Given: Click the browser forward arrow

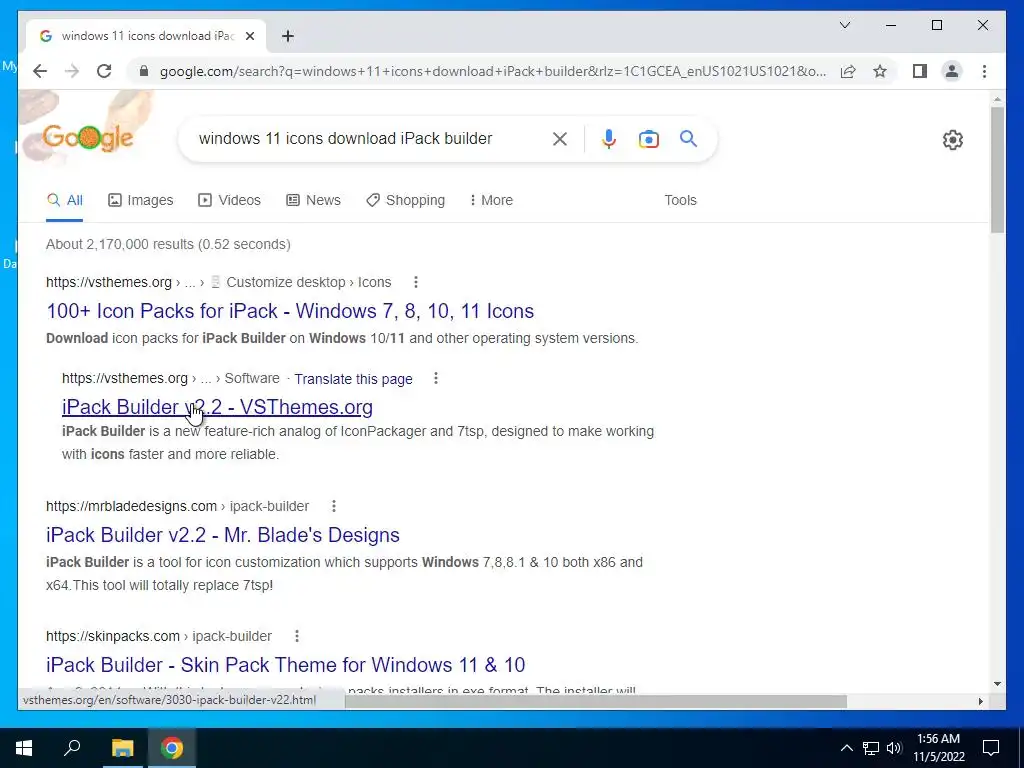Looking at the screenshot, I should [x=72, y=71].
